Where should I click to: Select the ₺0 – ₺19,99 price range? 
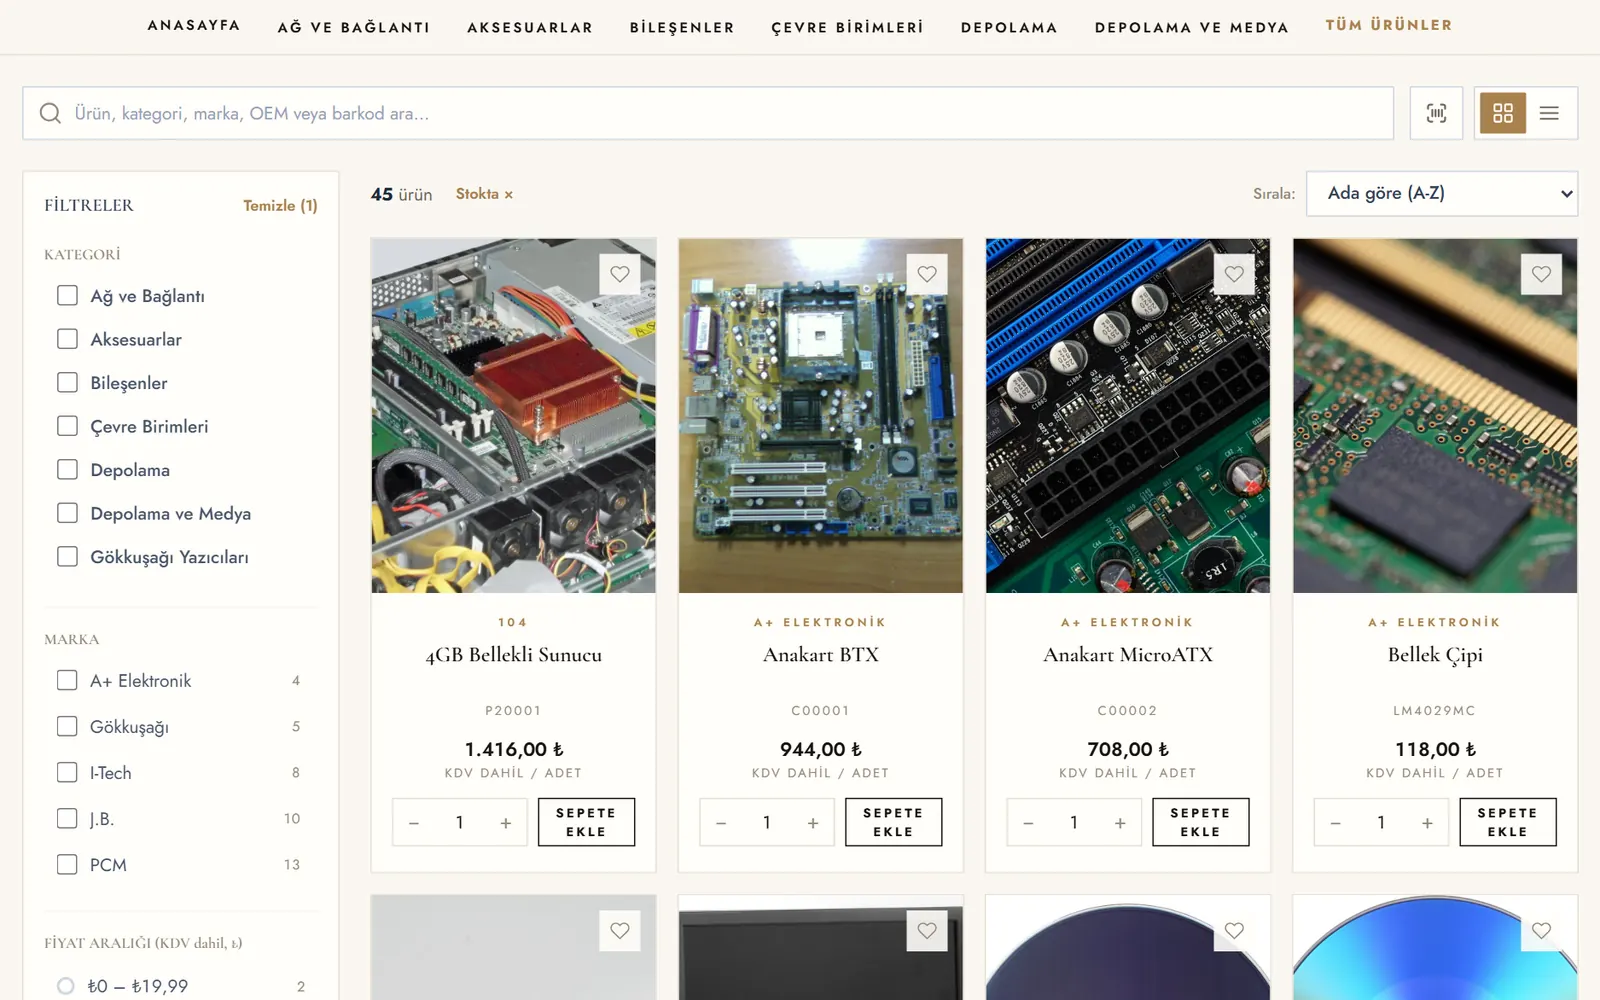pyautogui.click(x=66, y=986)
